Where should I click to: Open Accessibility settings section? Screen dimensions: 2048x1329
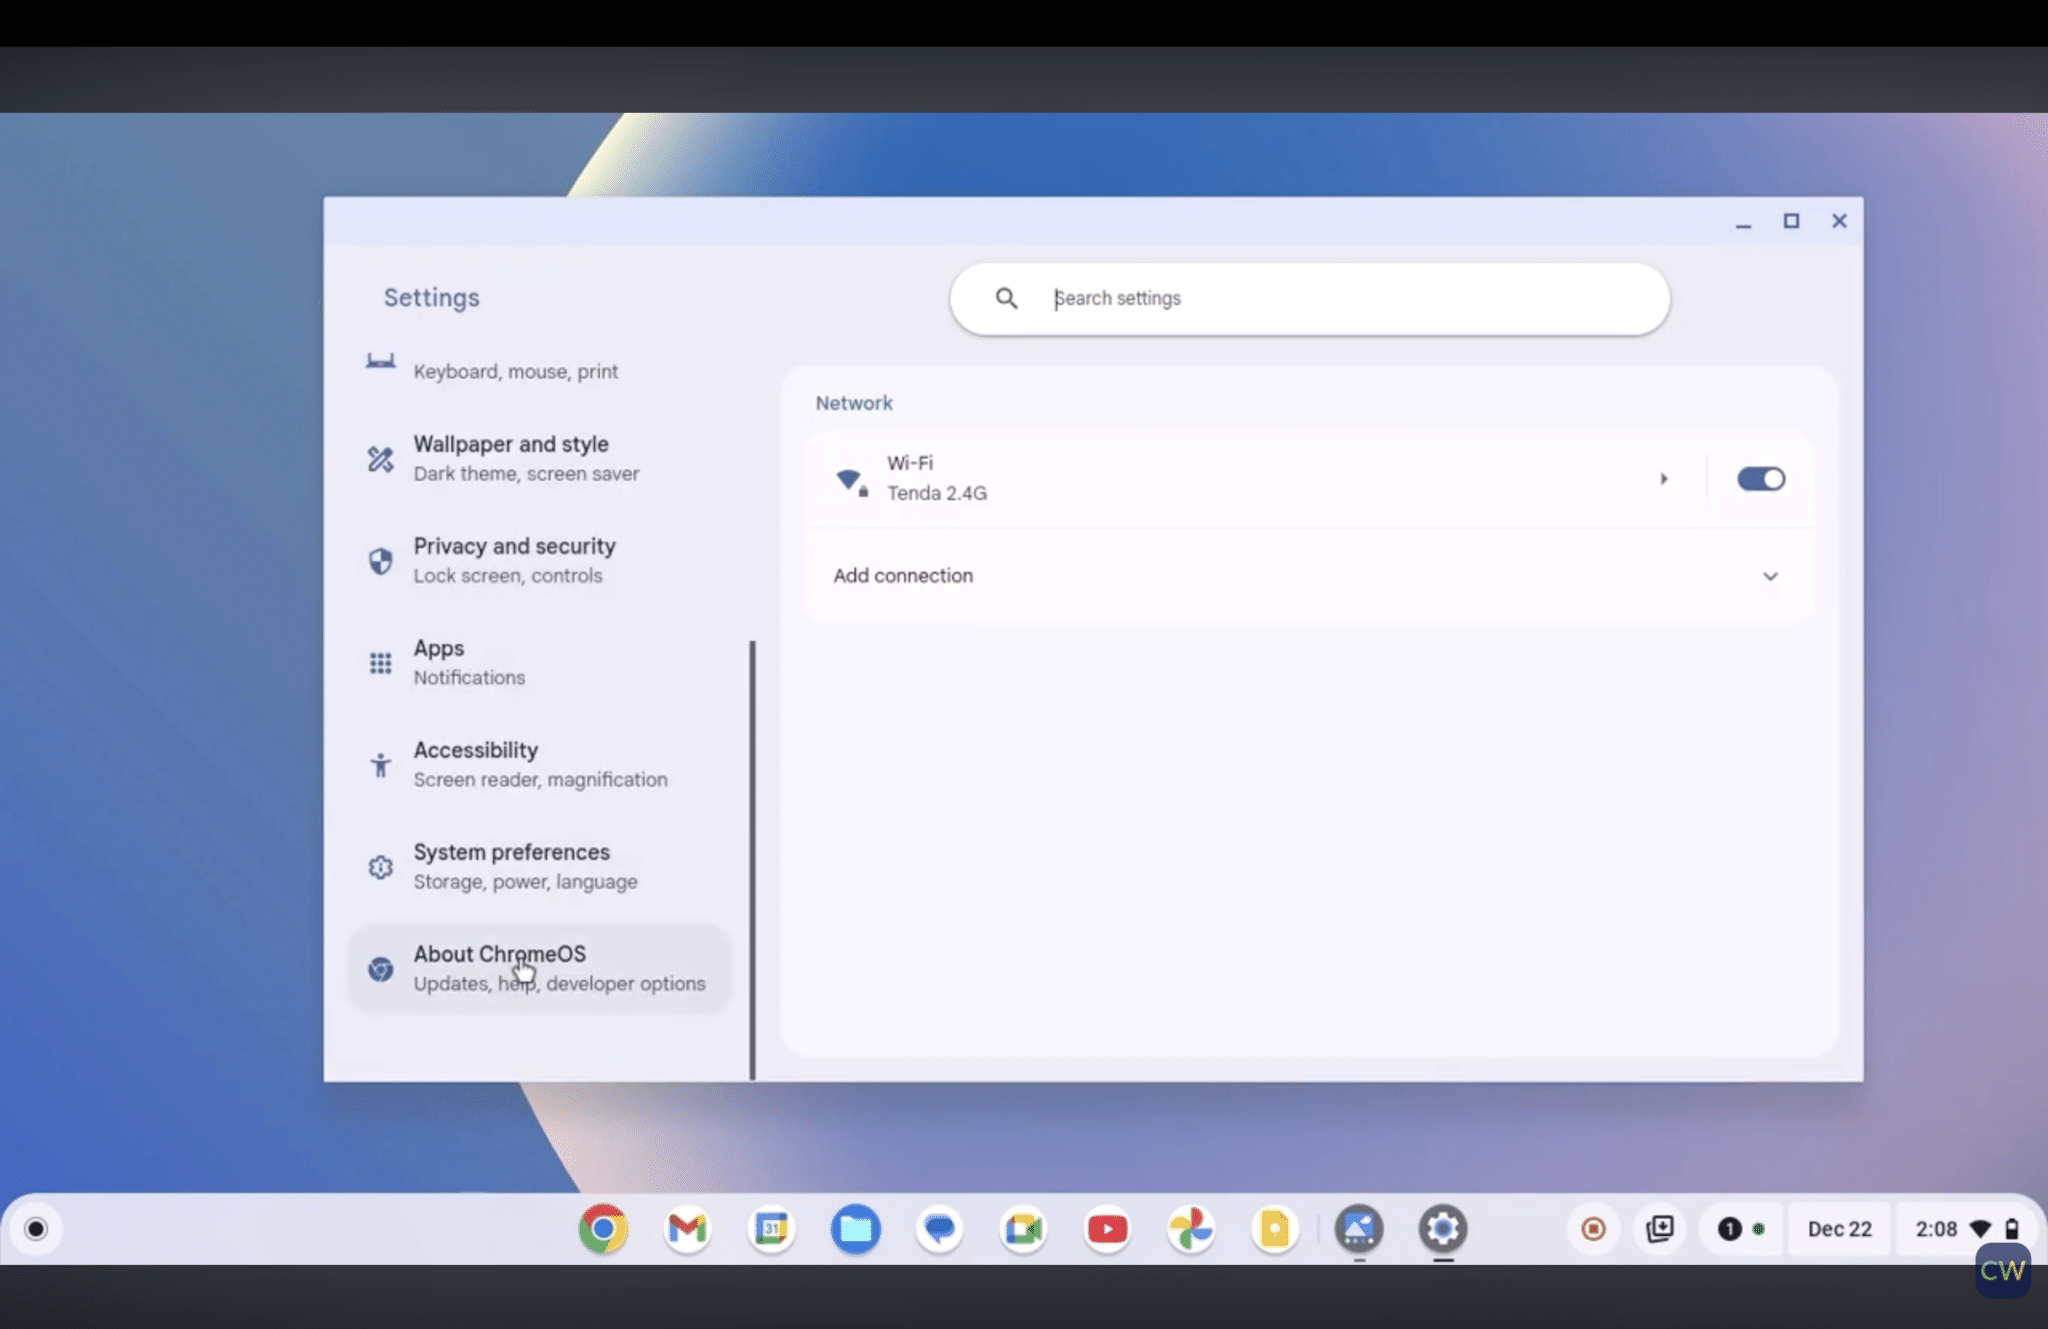click(539, 764)
